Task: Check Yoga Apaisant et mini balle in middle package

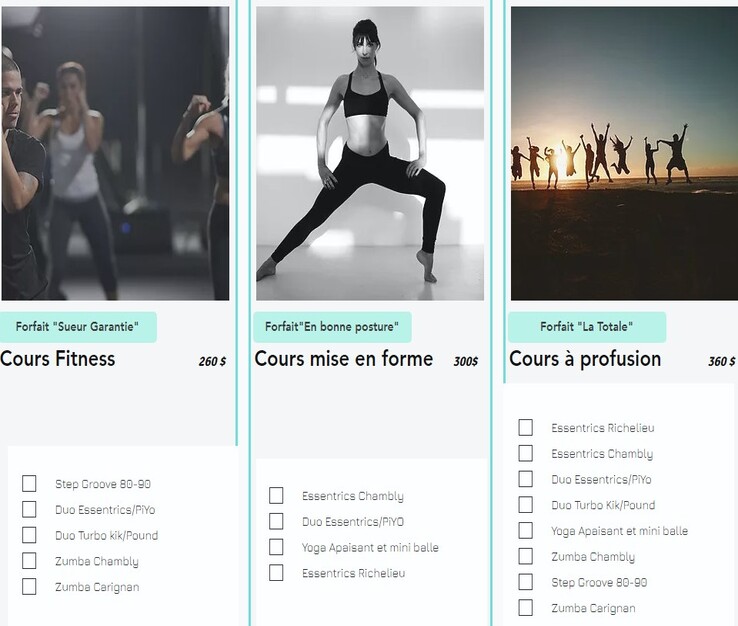Action: [276, 547]
